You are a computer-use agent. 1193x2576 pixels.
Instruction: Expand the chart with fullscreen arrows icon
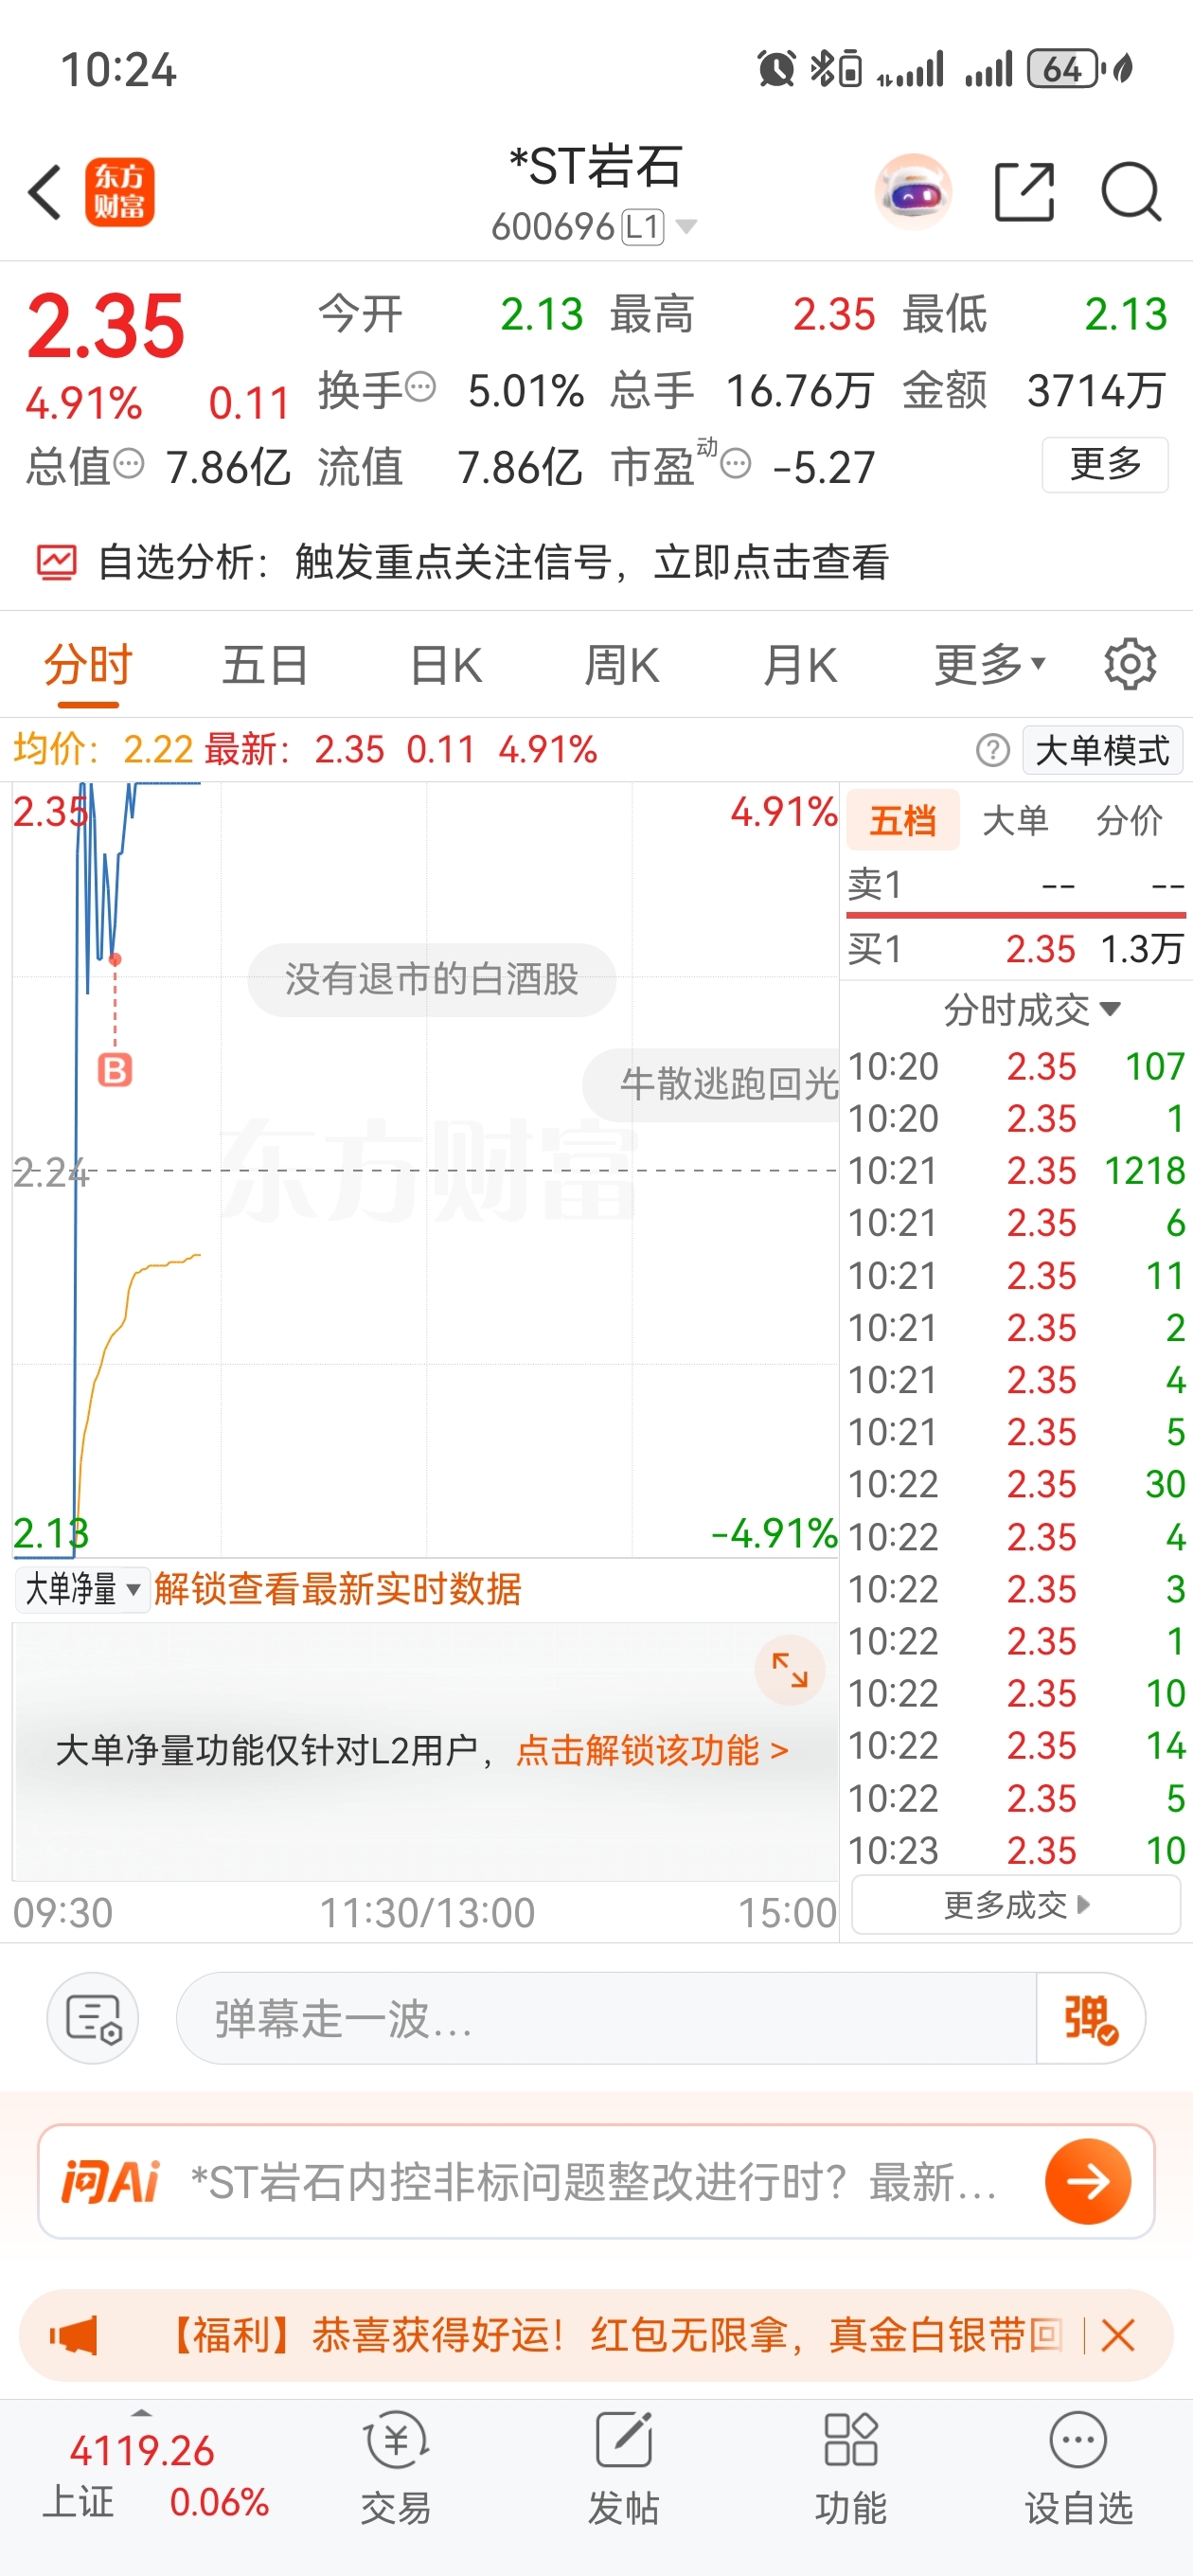click(790, 1669)
